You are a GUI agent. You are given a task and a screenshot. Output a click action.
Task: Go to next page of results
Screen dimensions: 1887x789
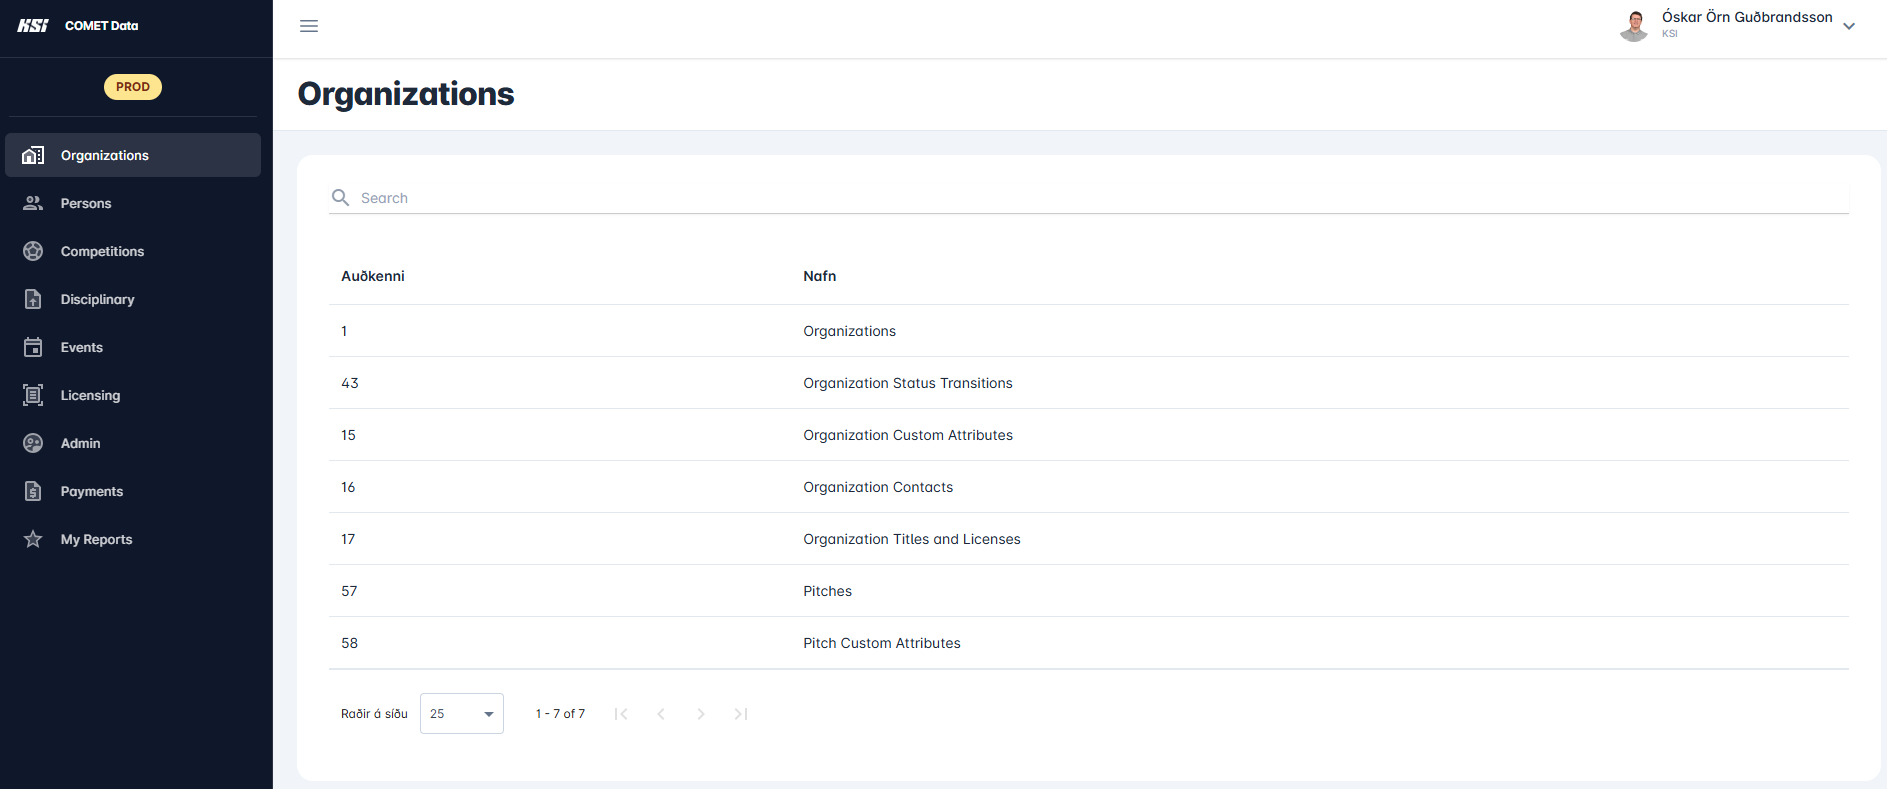pos(701,714)
